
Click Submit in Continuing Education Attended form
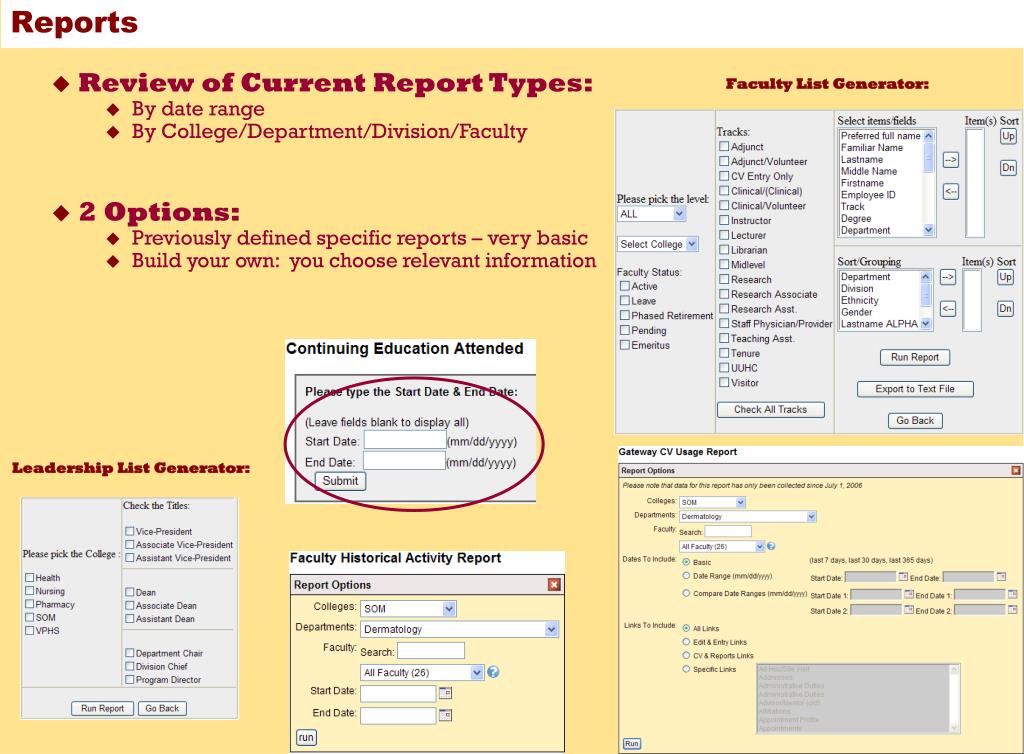pos(340,480)
